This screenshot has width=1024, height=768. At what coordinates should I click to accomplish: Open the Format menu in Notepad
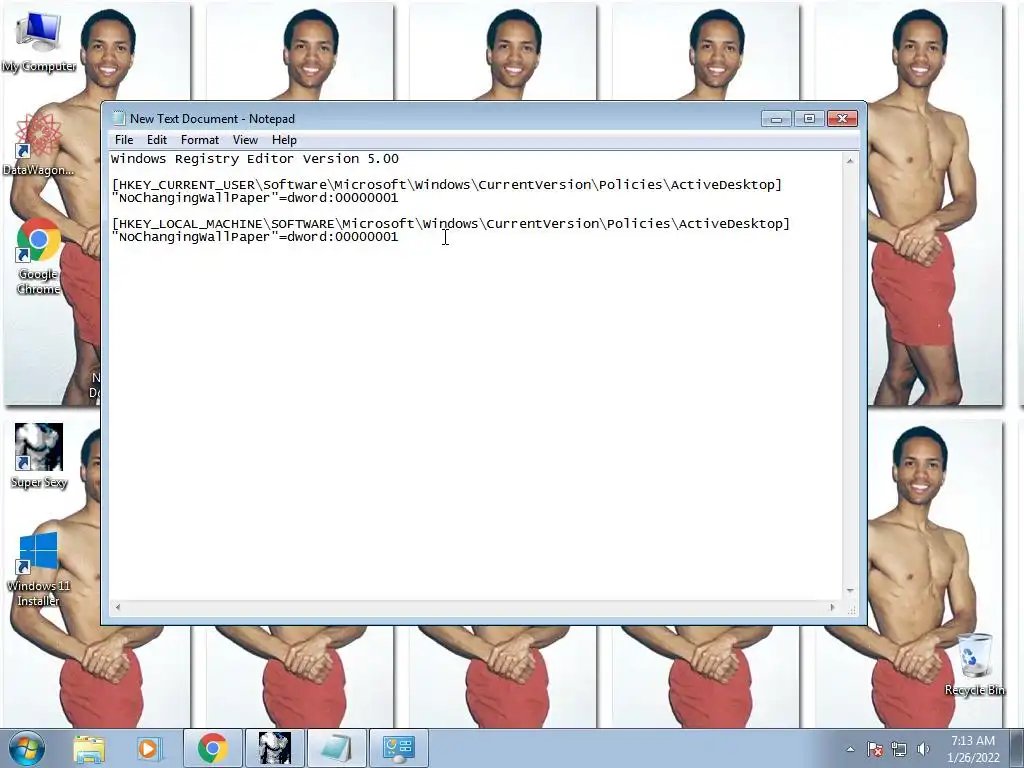coord(200,140)
